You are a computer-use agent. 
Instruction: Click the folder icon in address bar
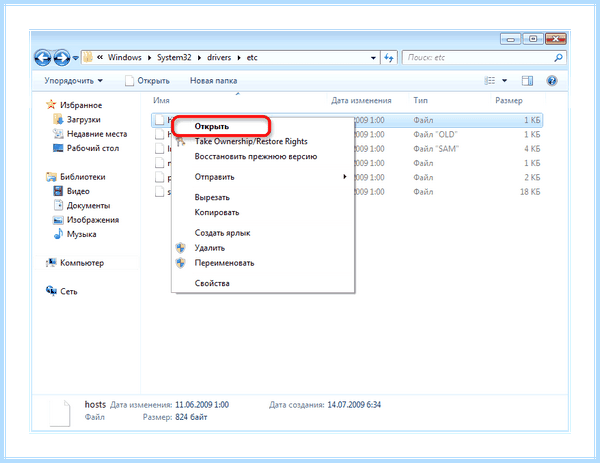[88, 57]
